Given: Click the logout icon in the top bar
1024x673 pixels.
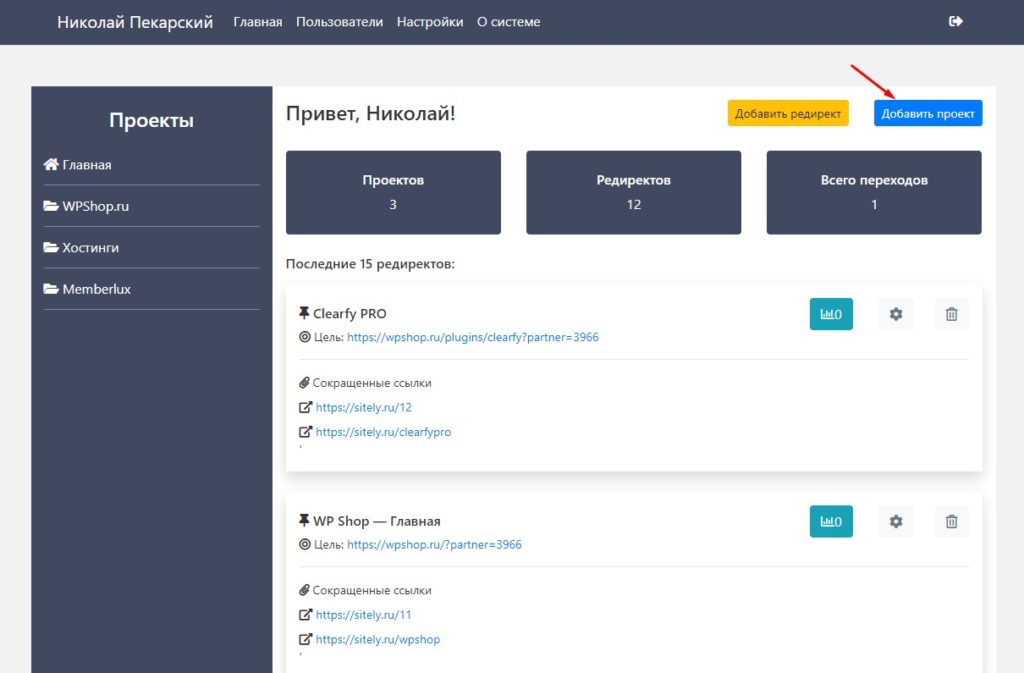Looking at the screenshot, I should pos(955,22).
